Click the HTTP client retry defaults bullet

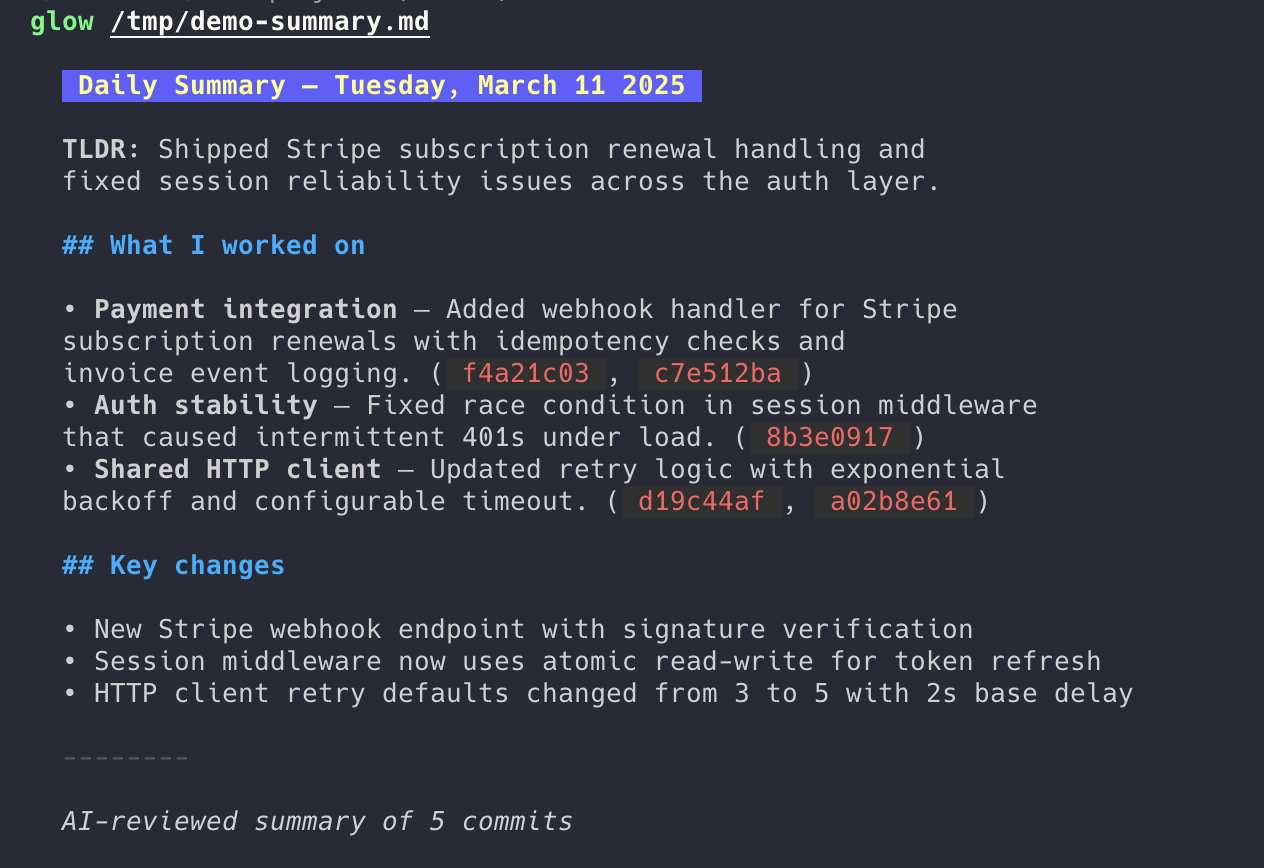[x=613, y=693]
